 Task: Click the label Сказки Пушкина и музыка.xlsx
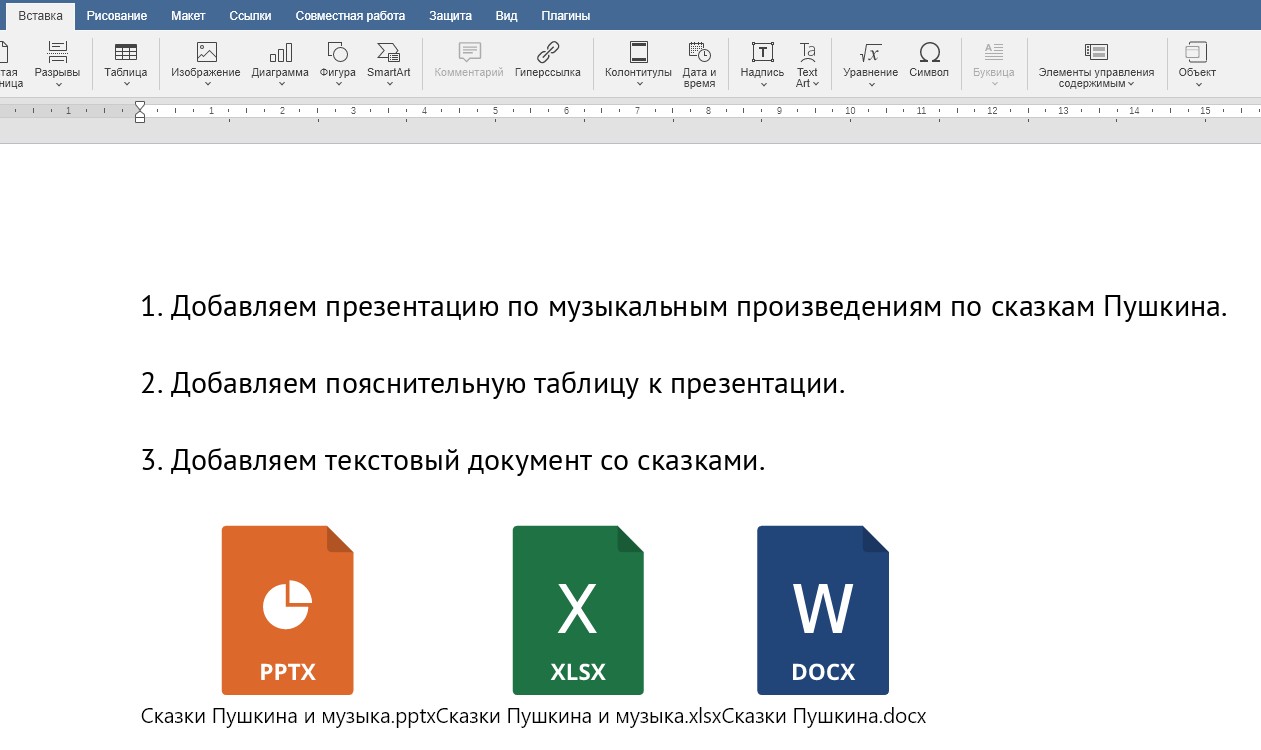(x=579, y=716)
